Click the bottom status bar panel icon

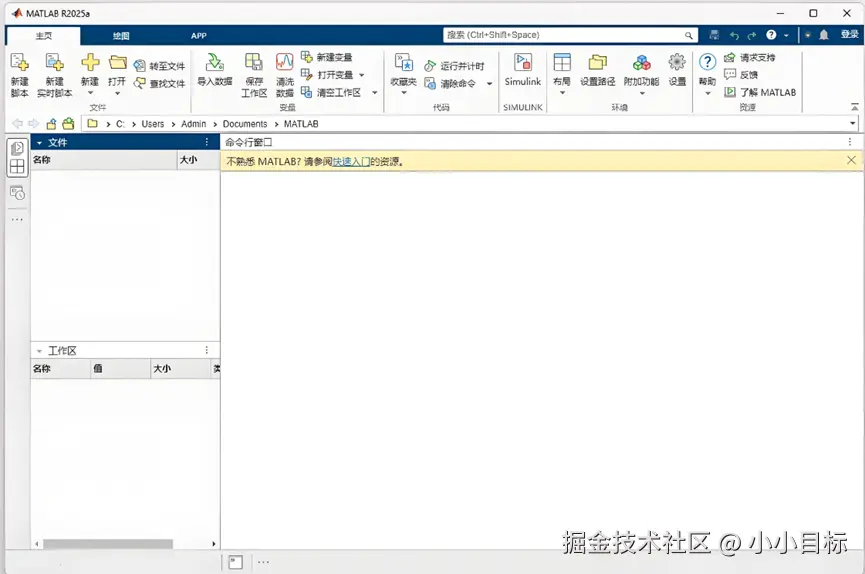click(x=236, y=562)
